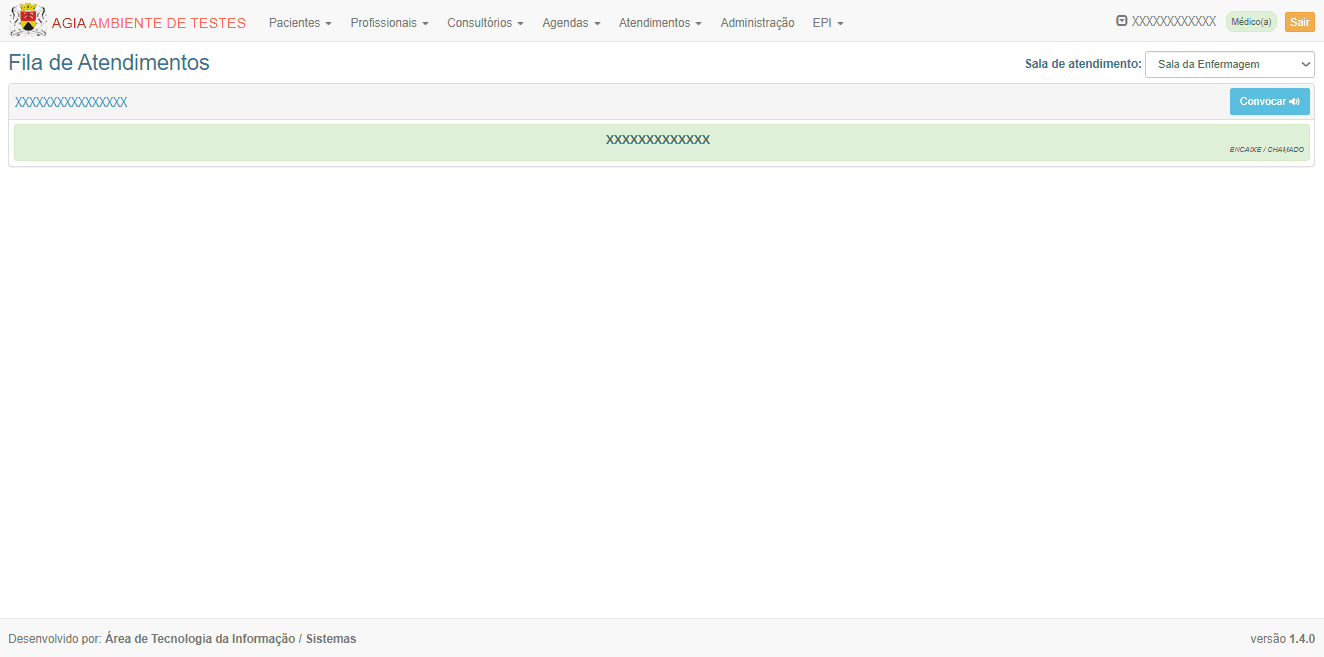Expand the EPI menu
The width and height of the screenshot is (1324, 657).
[x=828, y=23]
